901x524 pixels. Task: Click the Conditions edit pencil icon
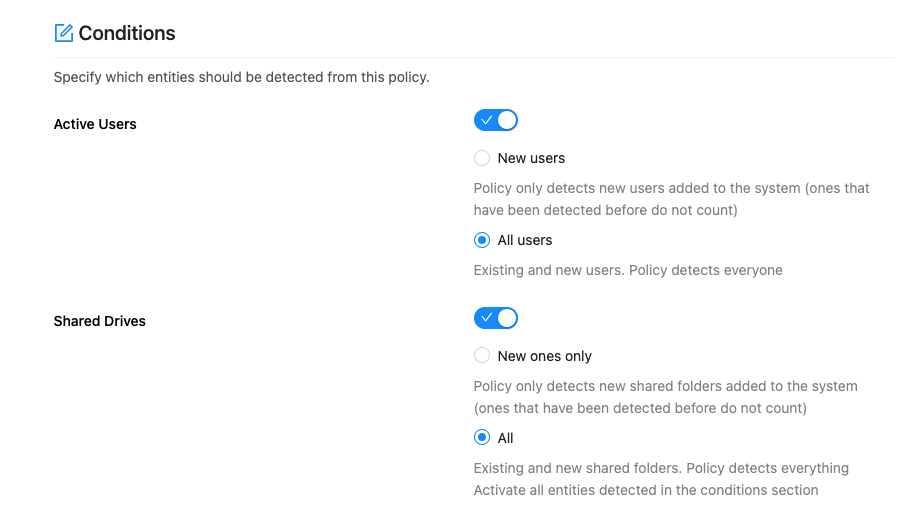(x=64, y=33)
